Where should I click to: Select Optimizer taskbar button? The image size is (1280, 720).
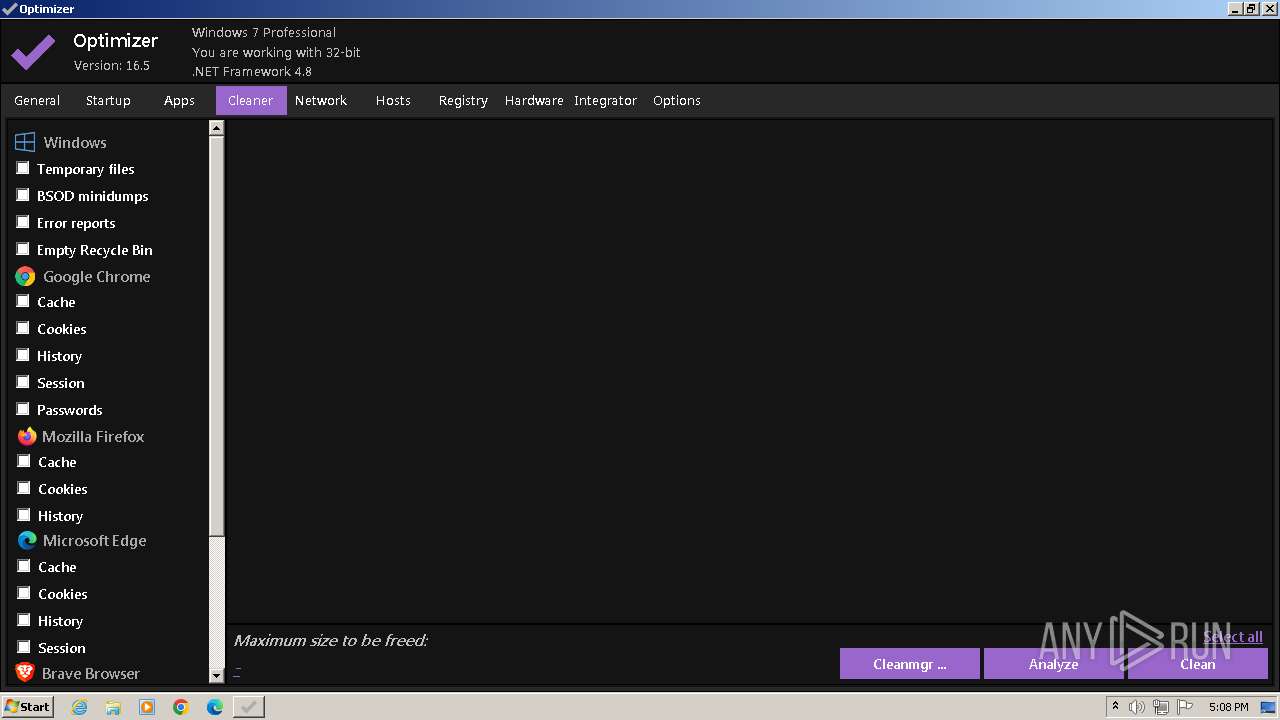point(248,707)
